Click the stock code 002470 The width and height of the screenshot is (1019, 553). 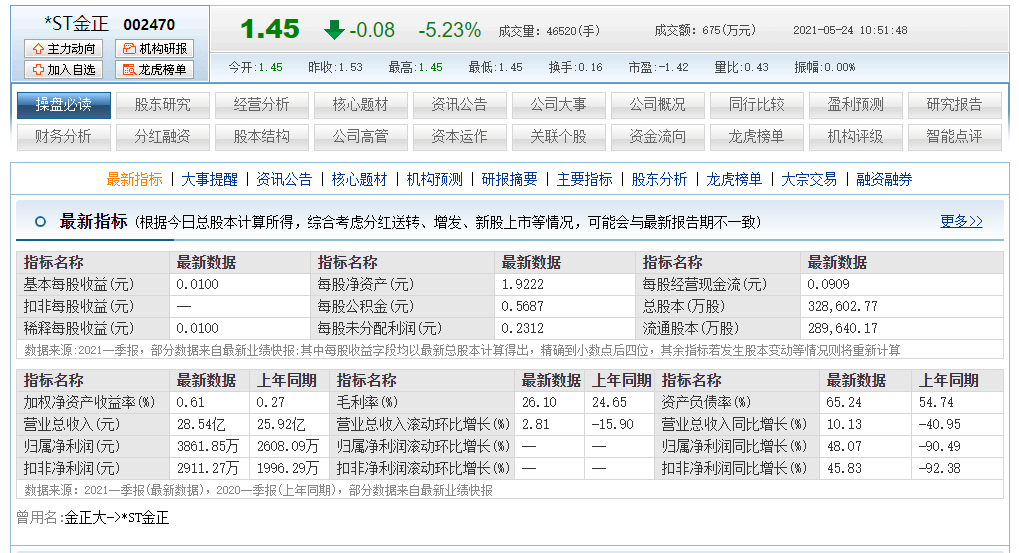[149, 25]
